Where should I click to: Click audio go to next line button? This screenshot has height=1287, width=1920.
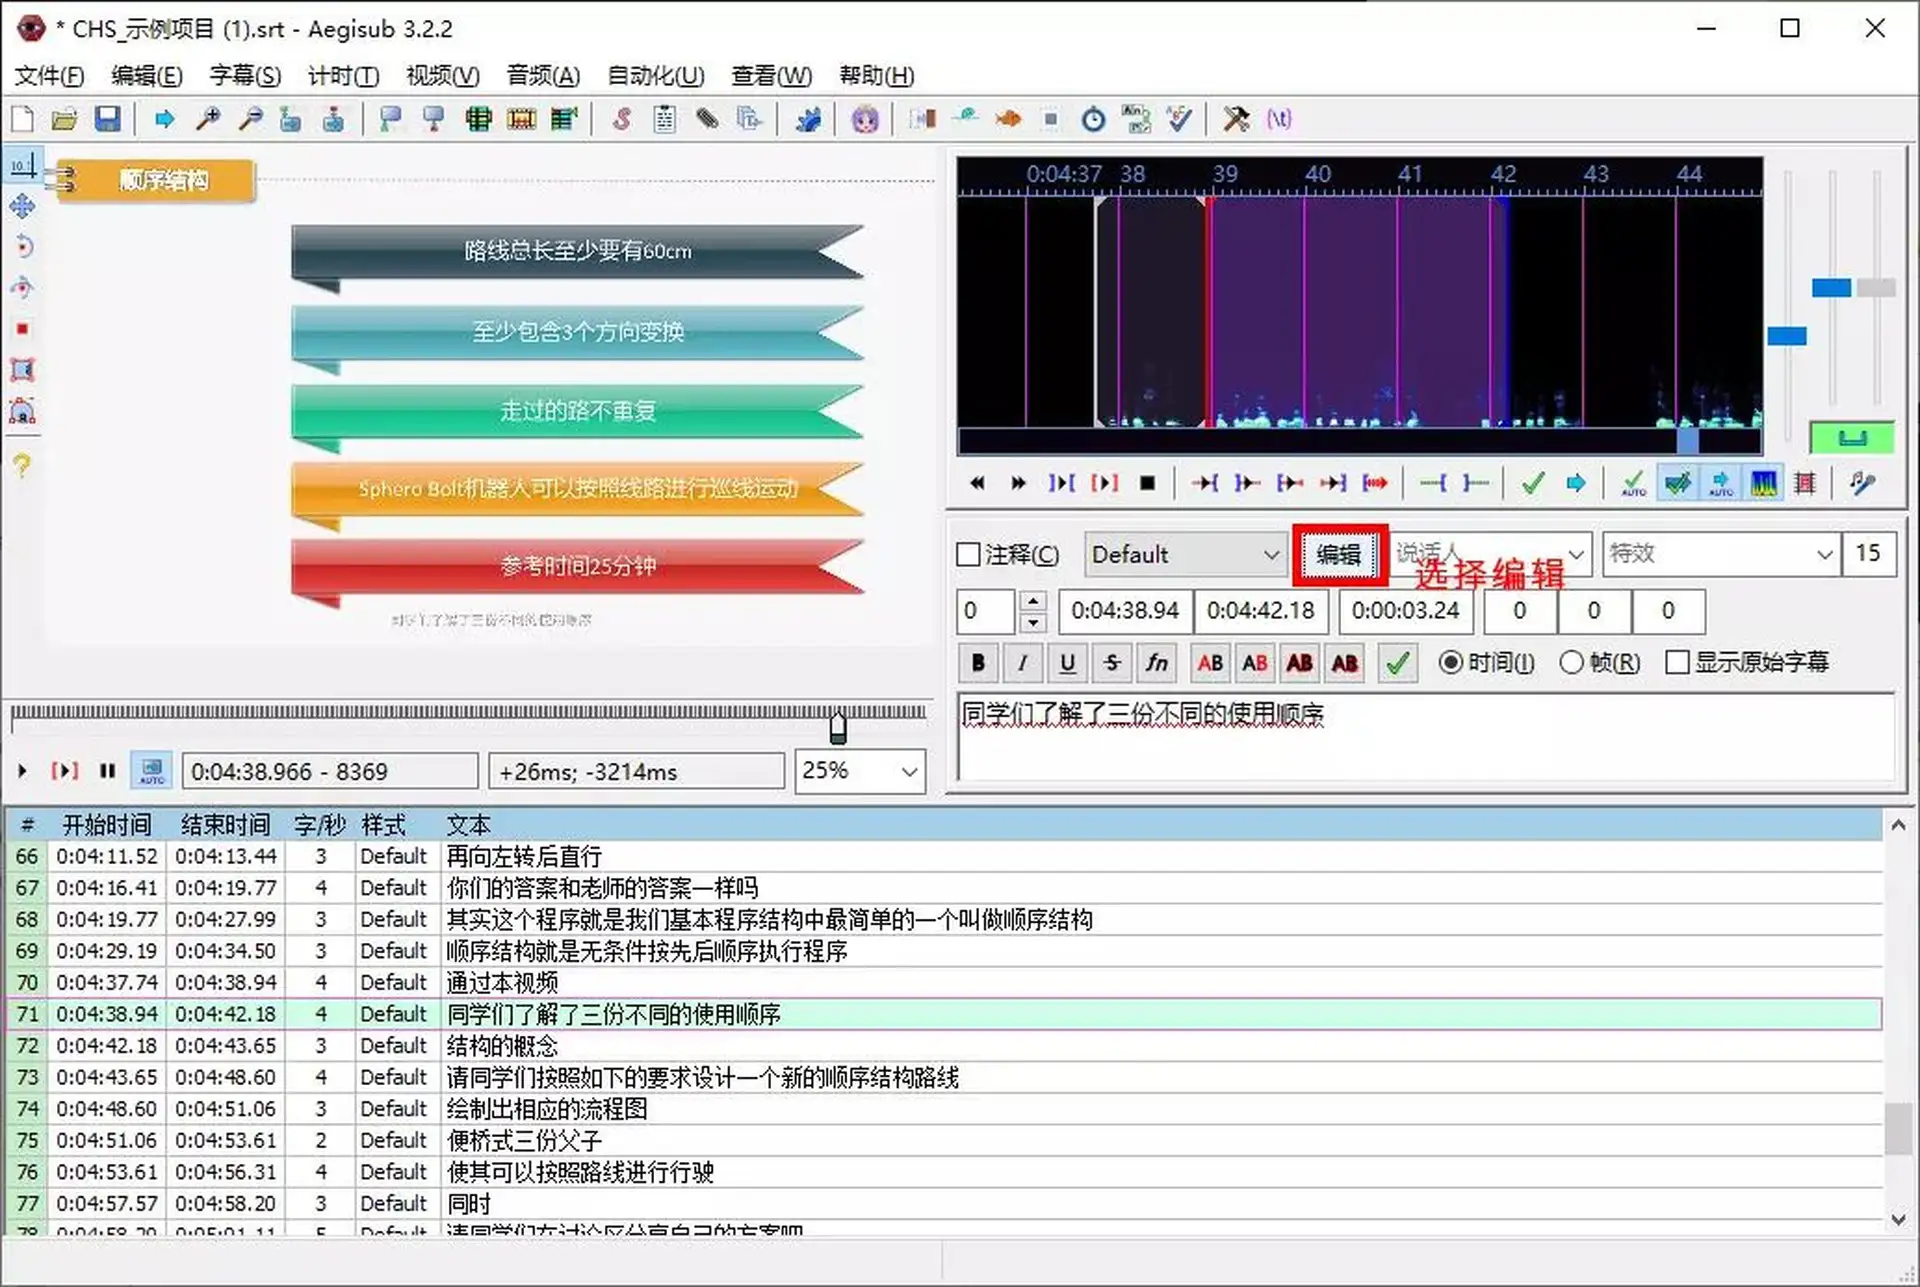tap(1018, 483)
